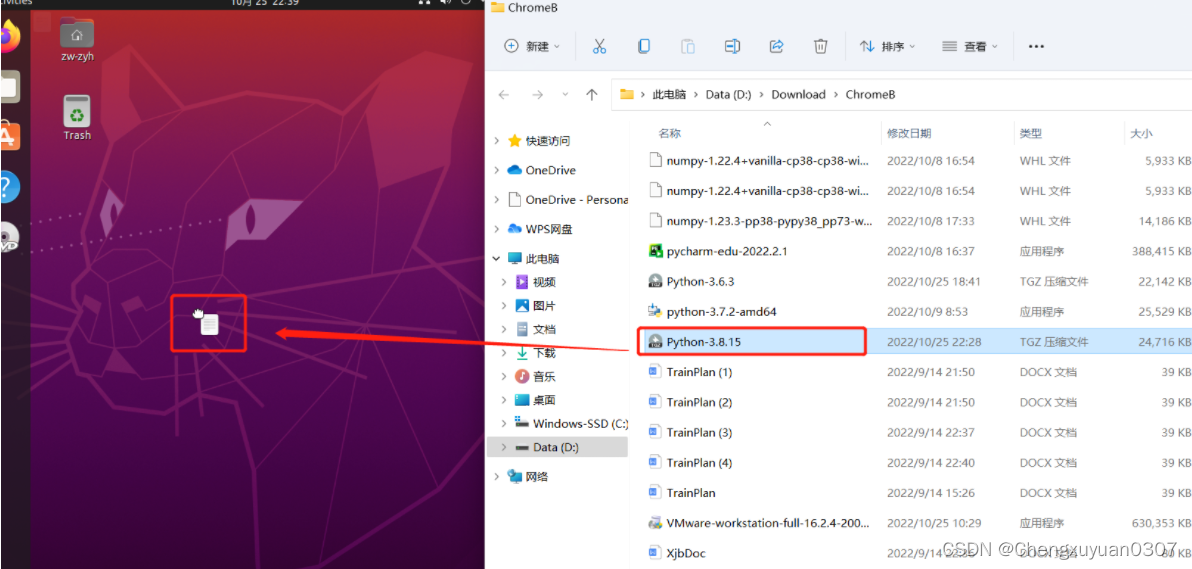Select python-3.7.2-amd64 installer icon
This screenshot has height=569, width=1192.
[x=655, y=311]
